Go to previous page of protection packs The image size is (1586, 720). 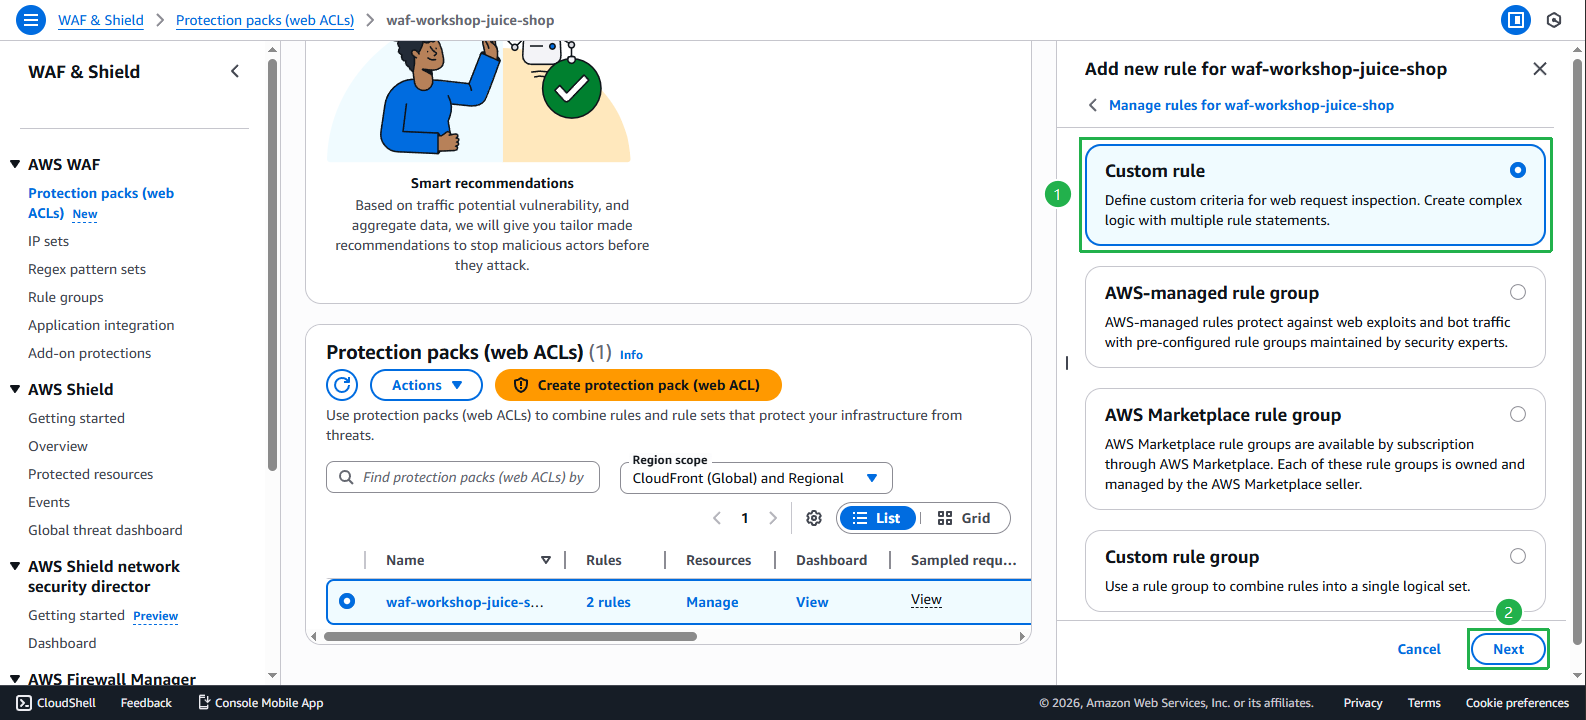pos(717,518)
